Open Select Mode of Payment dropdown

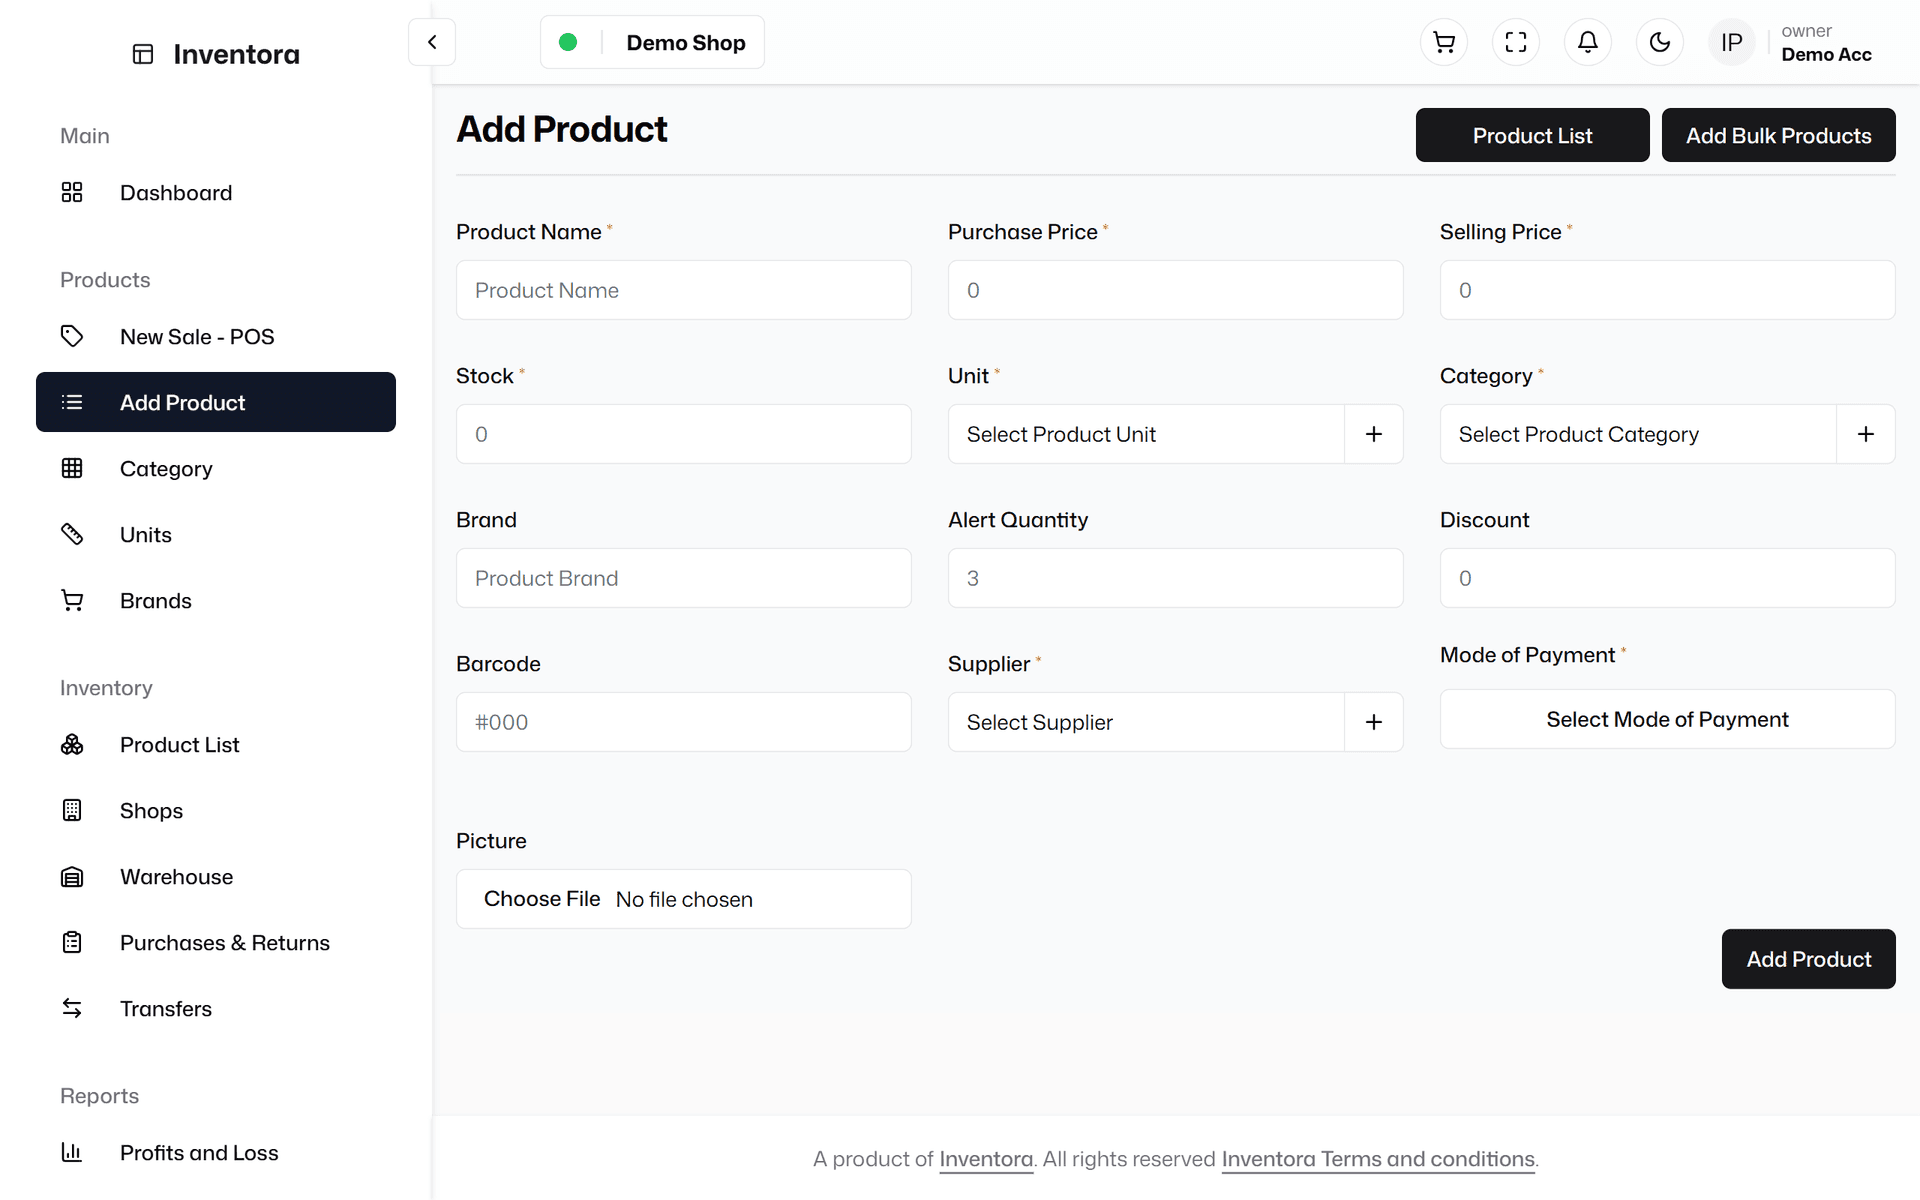click(1668, 719)
